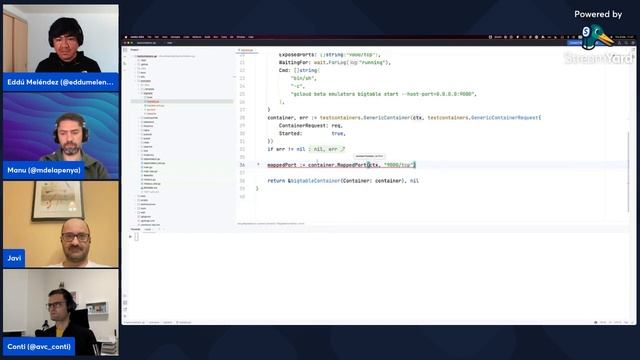The height and width of the screenshot is (360, 640).
Task: Open the Refactor menu
Action: (x=197, y=37)
